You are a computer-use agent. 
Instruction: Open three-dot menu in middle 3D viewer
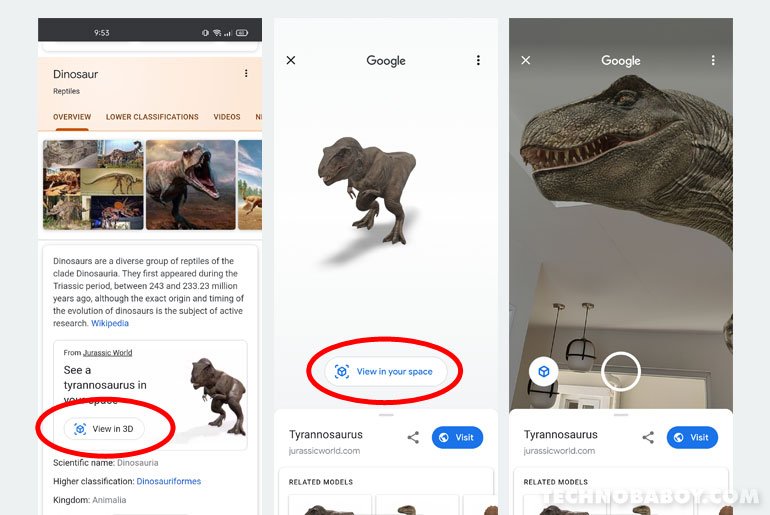[x=478, y=60]
